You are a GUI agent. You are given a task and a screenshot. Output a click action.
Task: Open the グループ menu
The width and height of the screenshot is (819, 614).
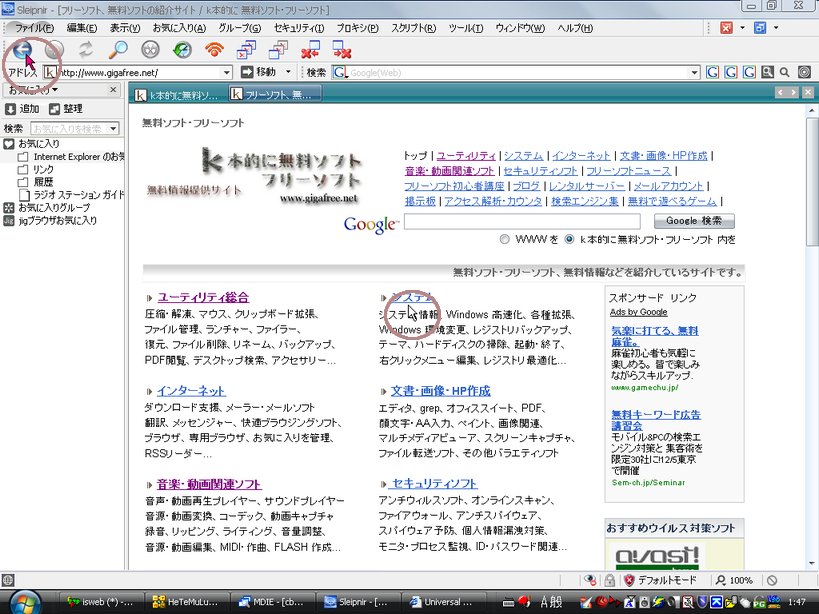point(240,28)
